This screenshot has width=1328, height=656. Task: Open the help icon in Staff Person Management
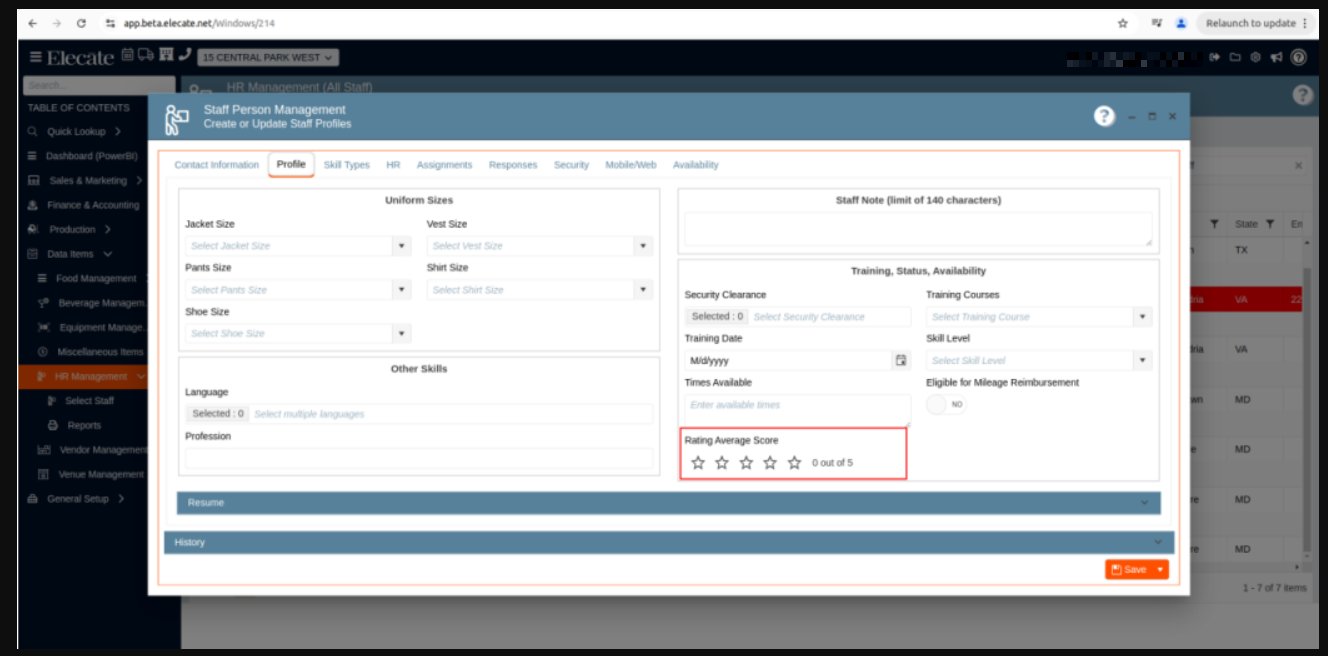(x=1104, y=116)
